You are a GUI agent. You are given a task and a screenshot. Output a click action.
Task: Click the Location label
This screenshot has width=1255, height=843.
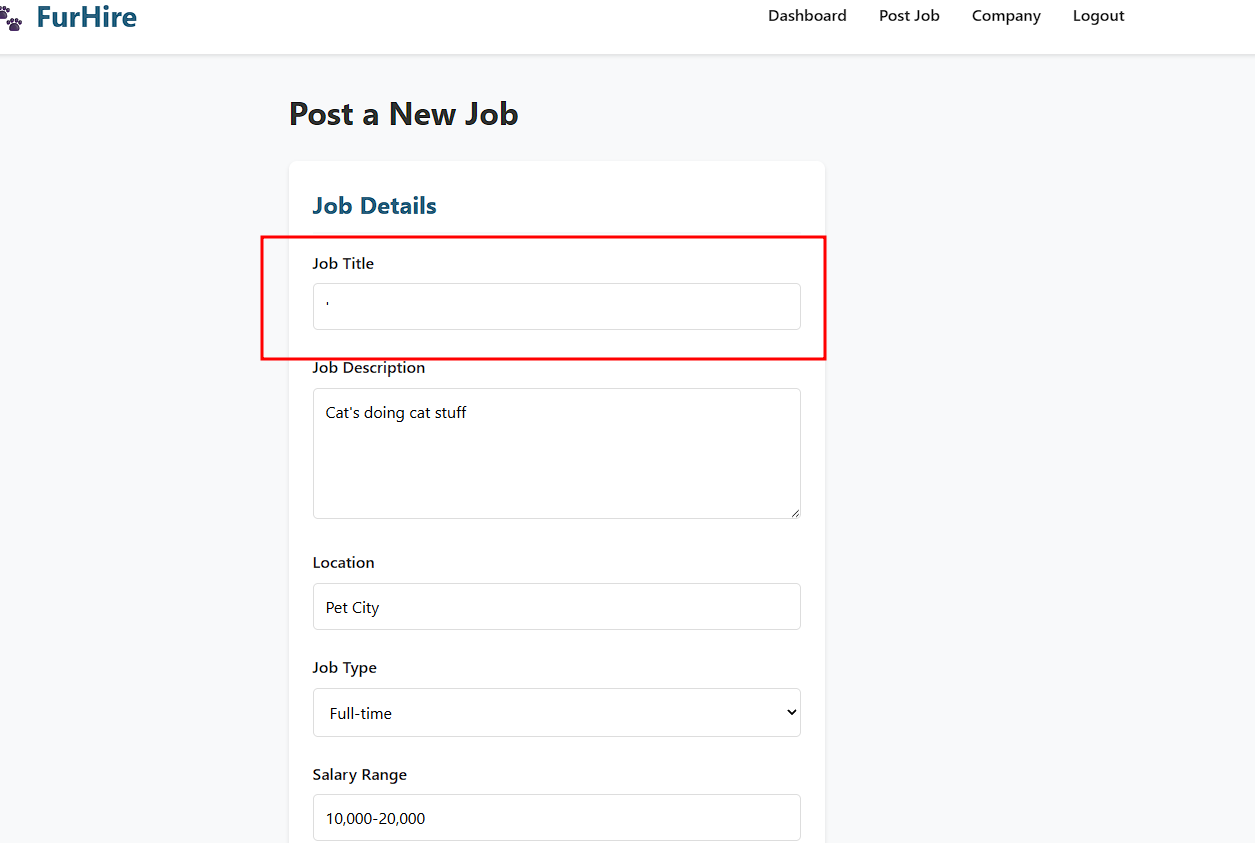pyautogui.click(x=343, y=563)
